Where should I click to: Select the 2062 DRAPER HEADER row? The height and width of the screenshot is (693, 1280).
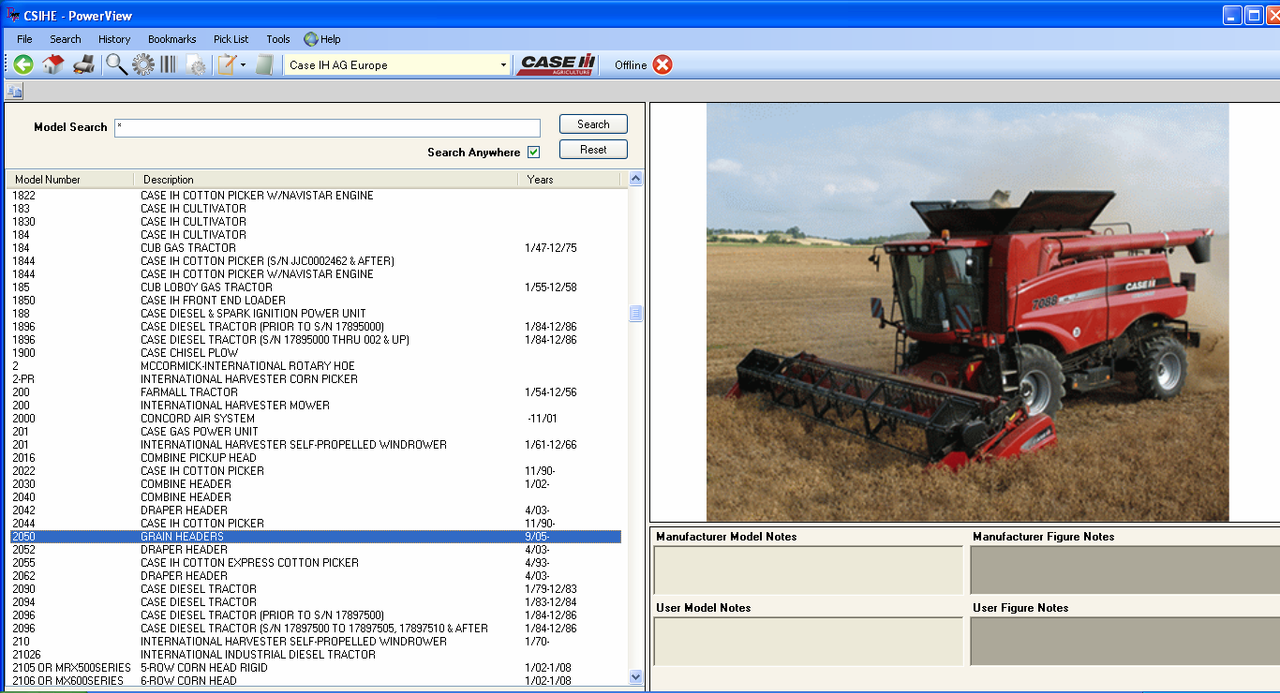(315, 576)
